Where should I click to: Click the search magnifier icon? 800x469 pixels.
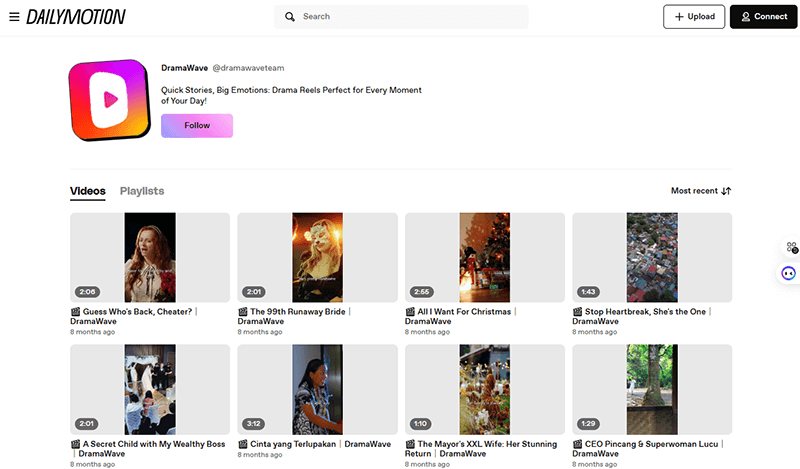[290, 17]
